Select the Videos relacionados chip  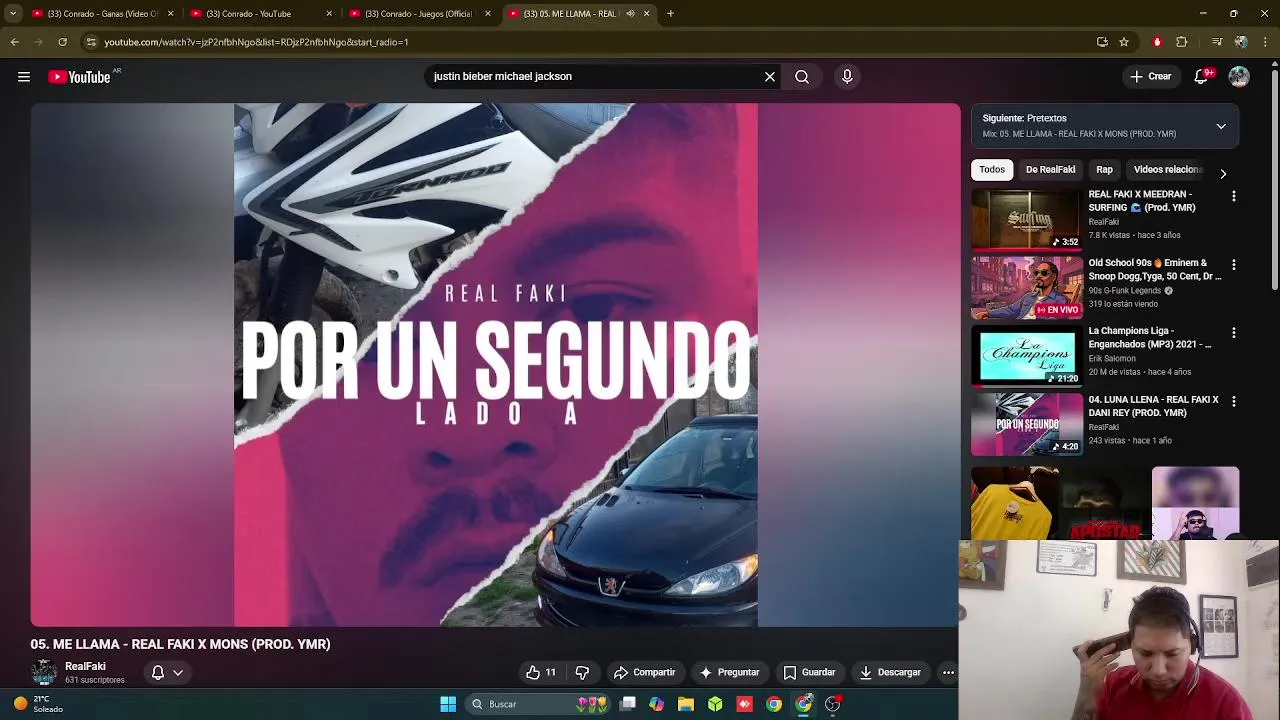pos(1167,170)
